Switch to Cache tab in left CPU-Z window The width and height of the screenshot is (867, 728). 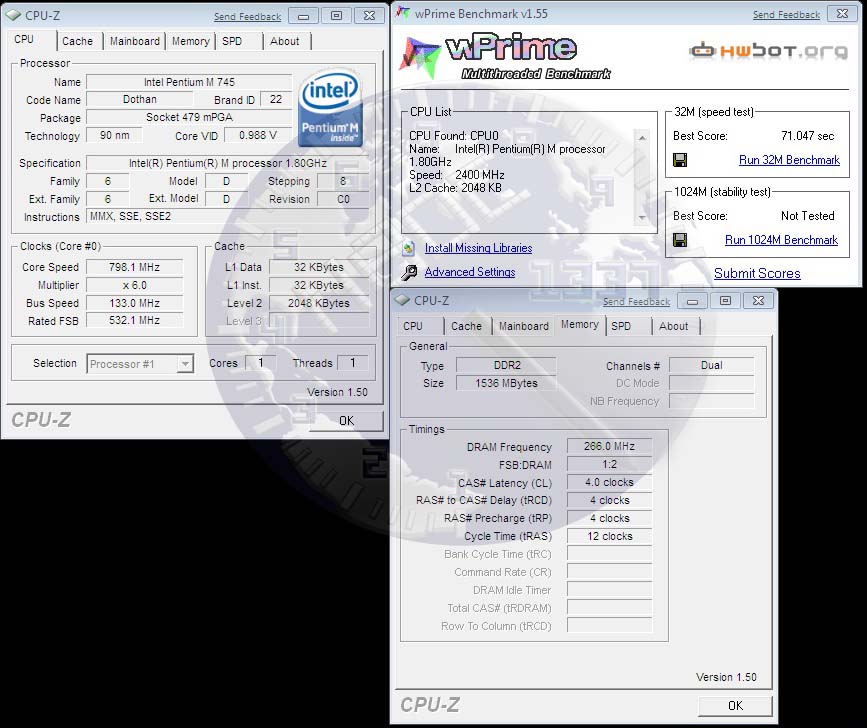[x=77, y=41]
